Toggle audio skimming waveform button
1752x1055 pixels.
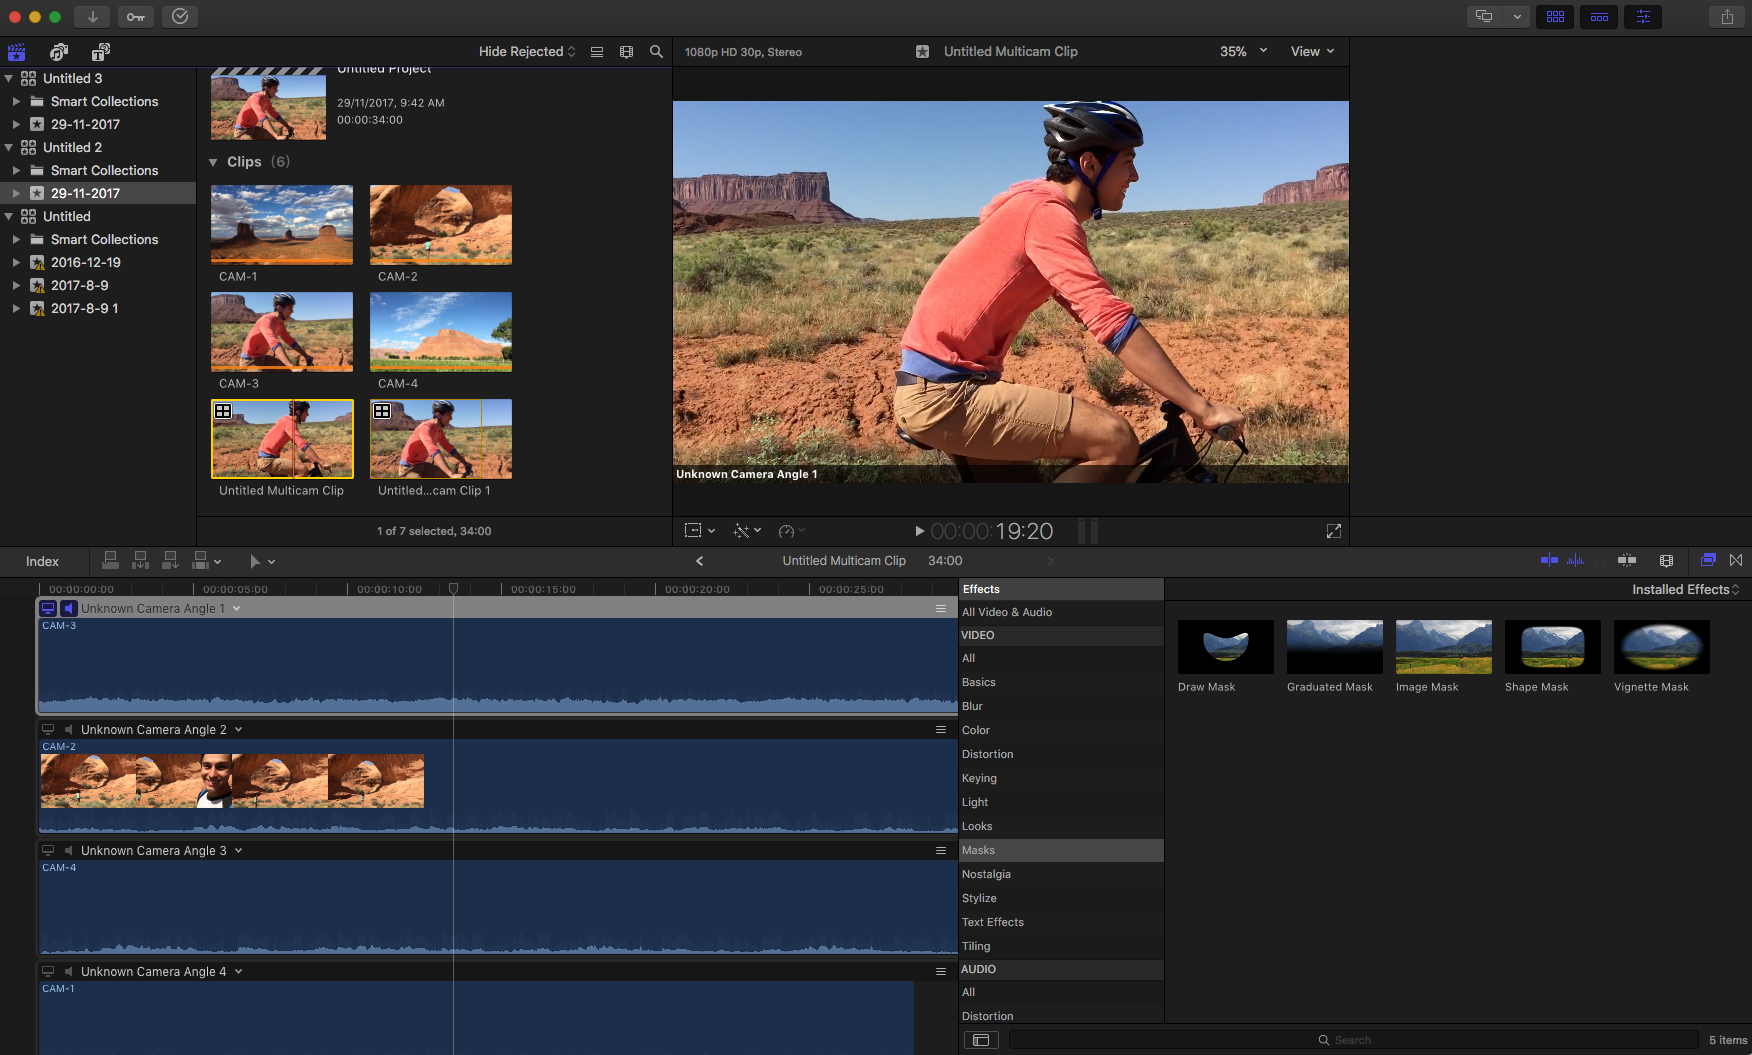coord(1576,560)
